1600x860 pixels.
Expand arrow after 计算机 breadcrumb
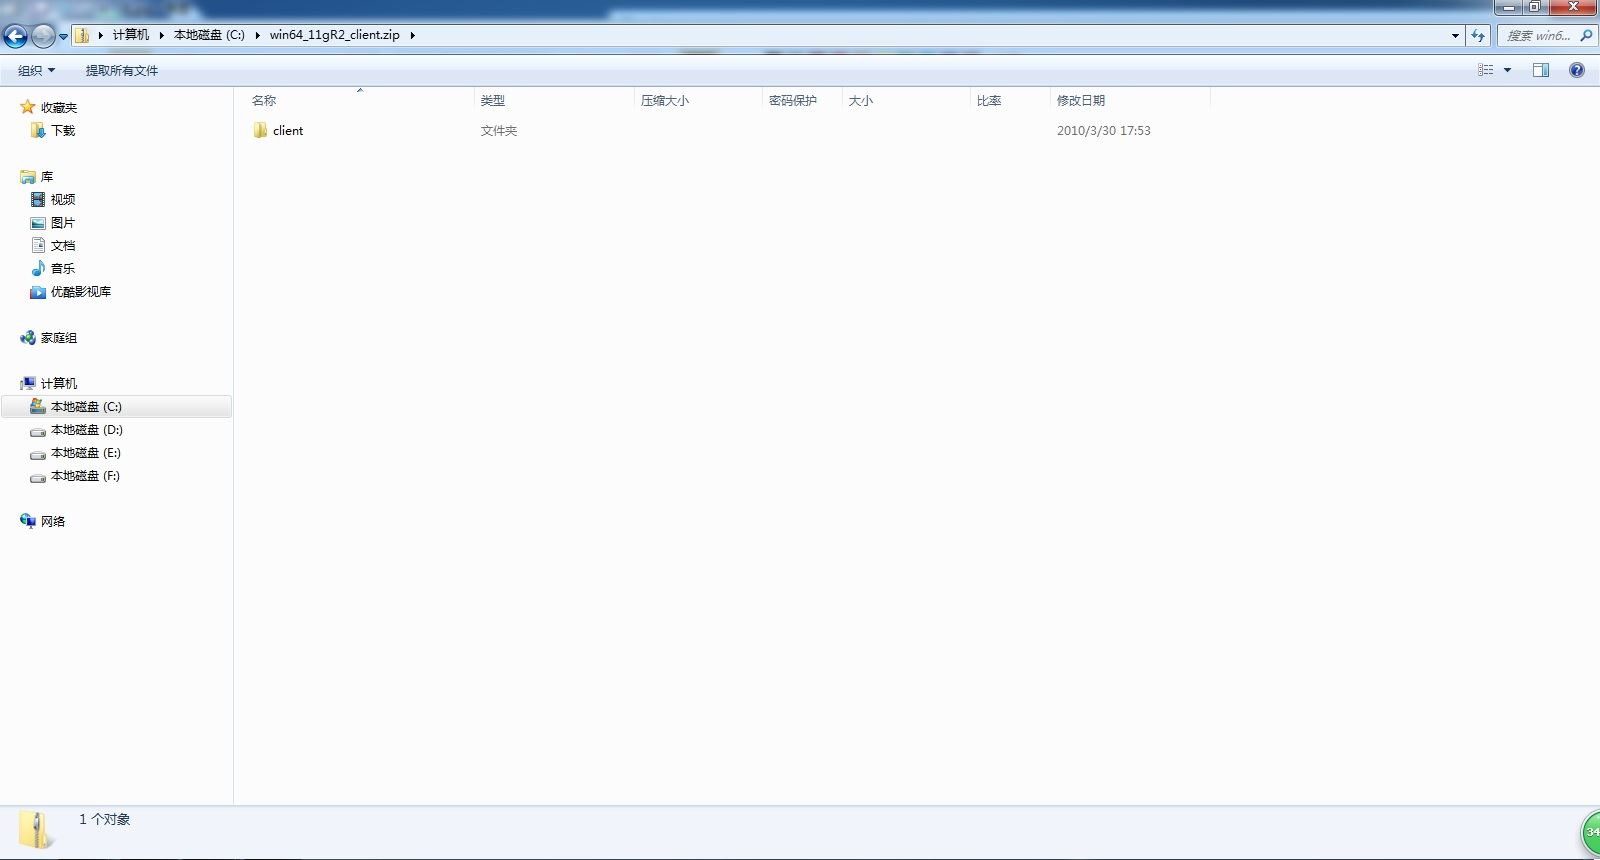point(161,35)
